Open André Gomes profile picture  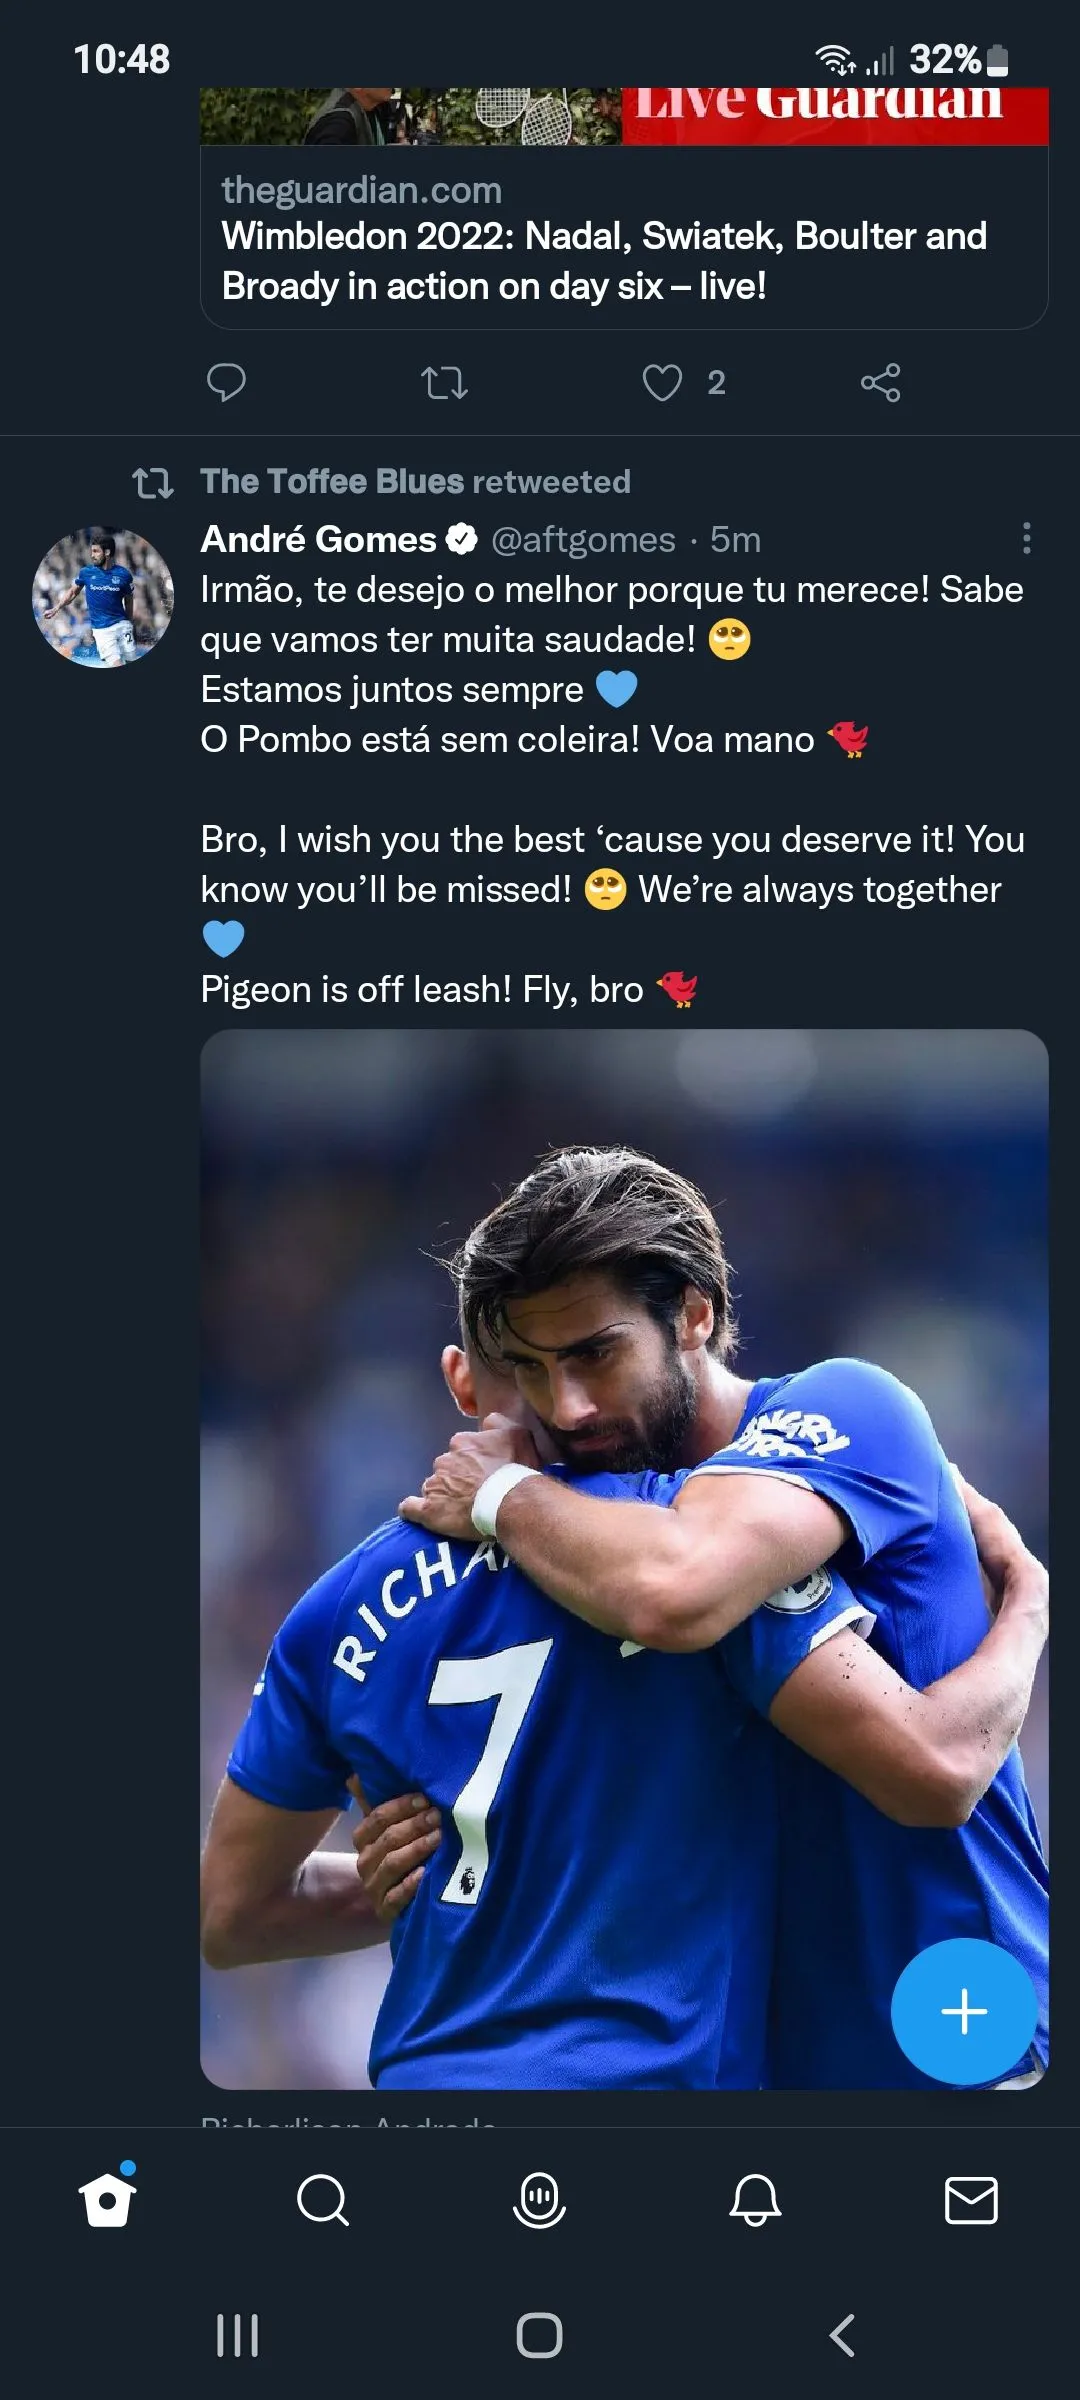tap(103, 597)
